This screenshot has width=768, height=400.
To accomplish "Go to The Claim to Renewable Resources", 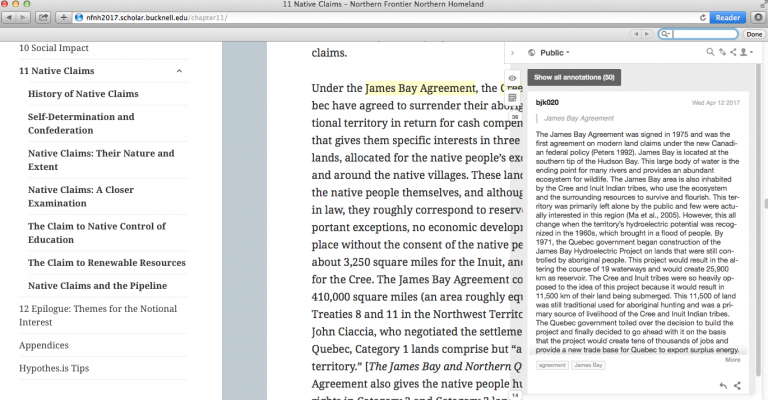I will click(106, 262).
